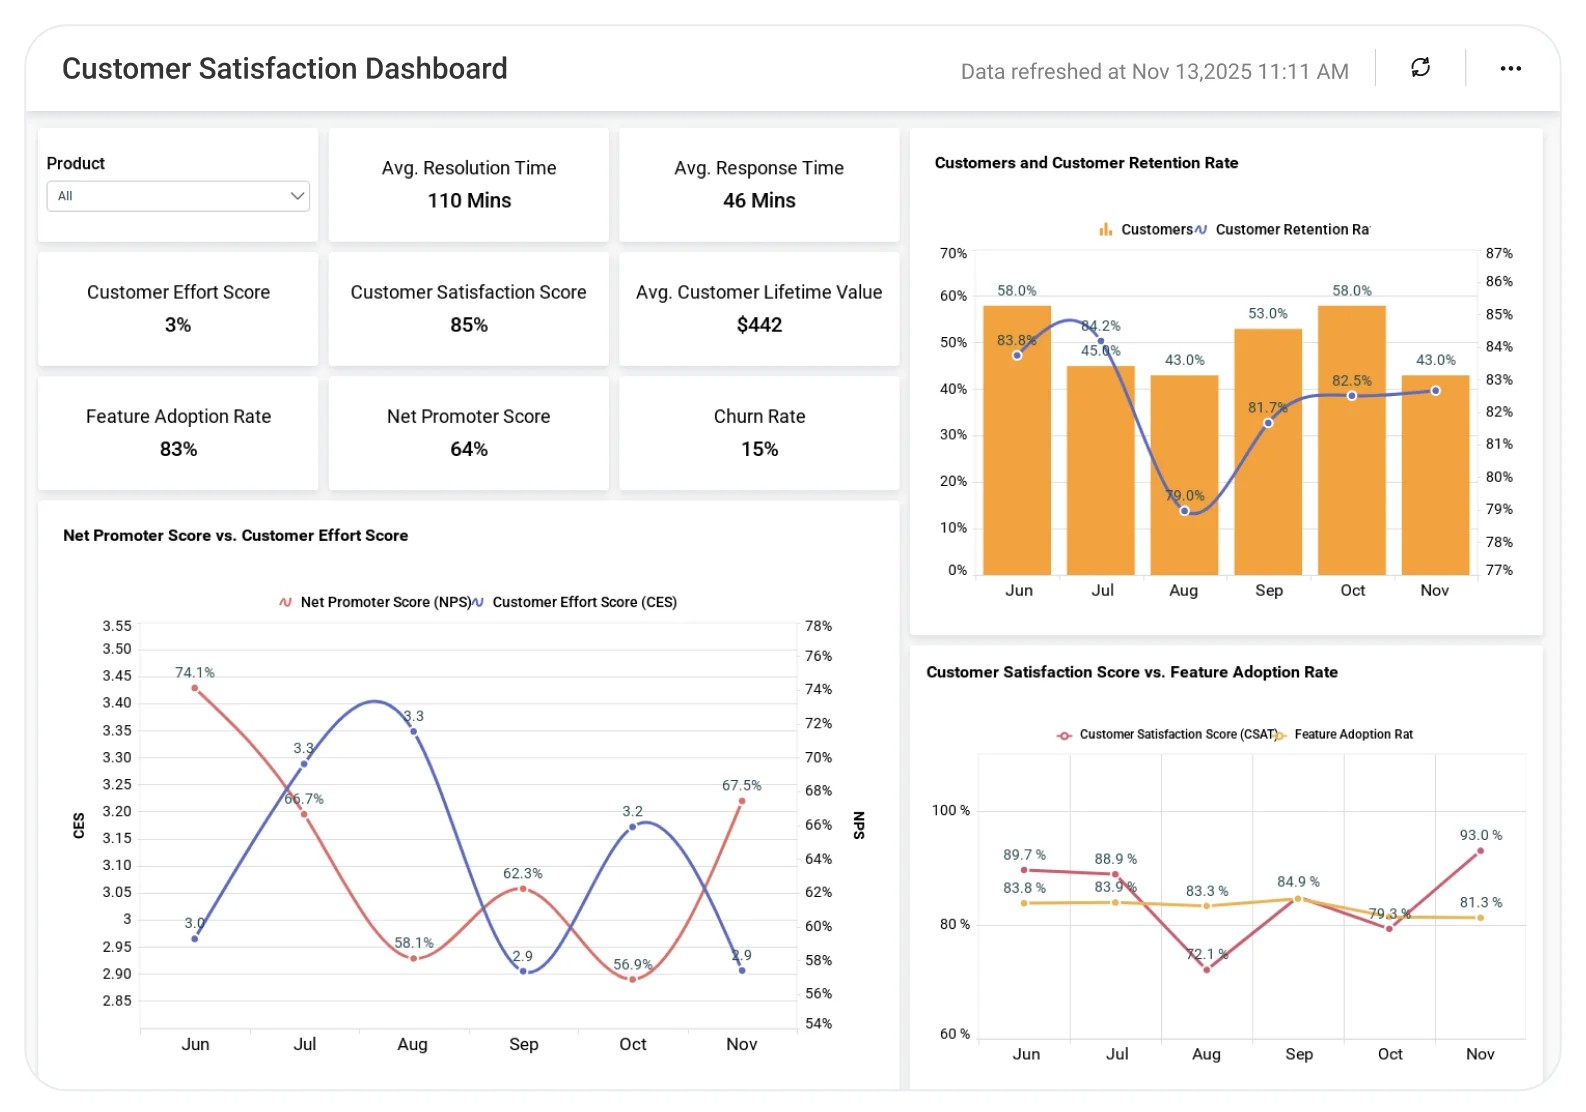Screen dimensions: 1586x1112
Task: Click the Jun bar labeled 58.0%
Action: point(1017,440)
